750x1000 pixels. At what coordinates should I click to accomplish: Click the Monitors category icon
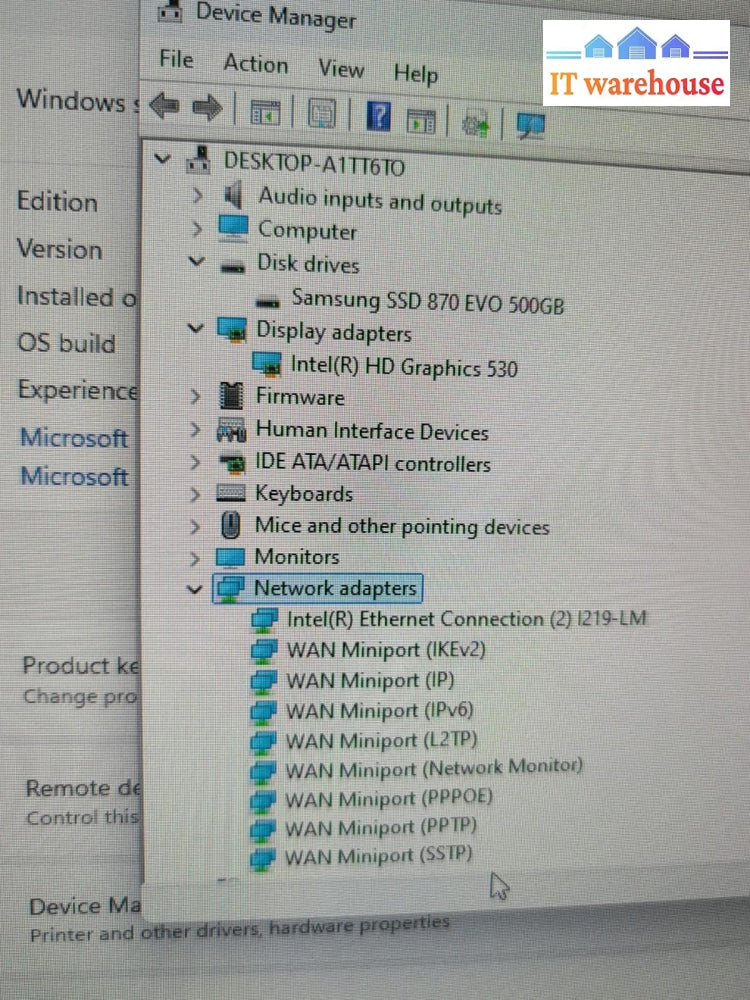point(230,557)
